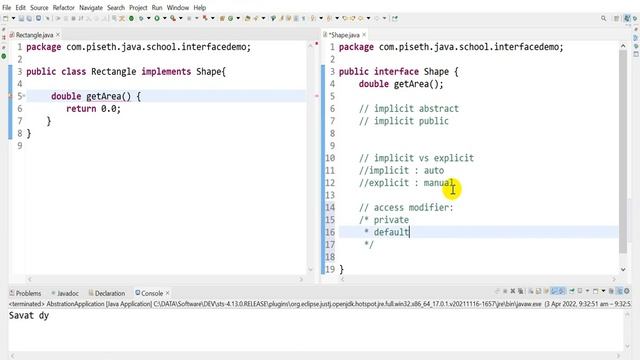
Task: Click the Shape.java editor vertical scrollbar thumb
Action: (x=623, y=151)
